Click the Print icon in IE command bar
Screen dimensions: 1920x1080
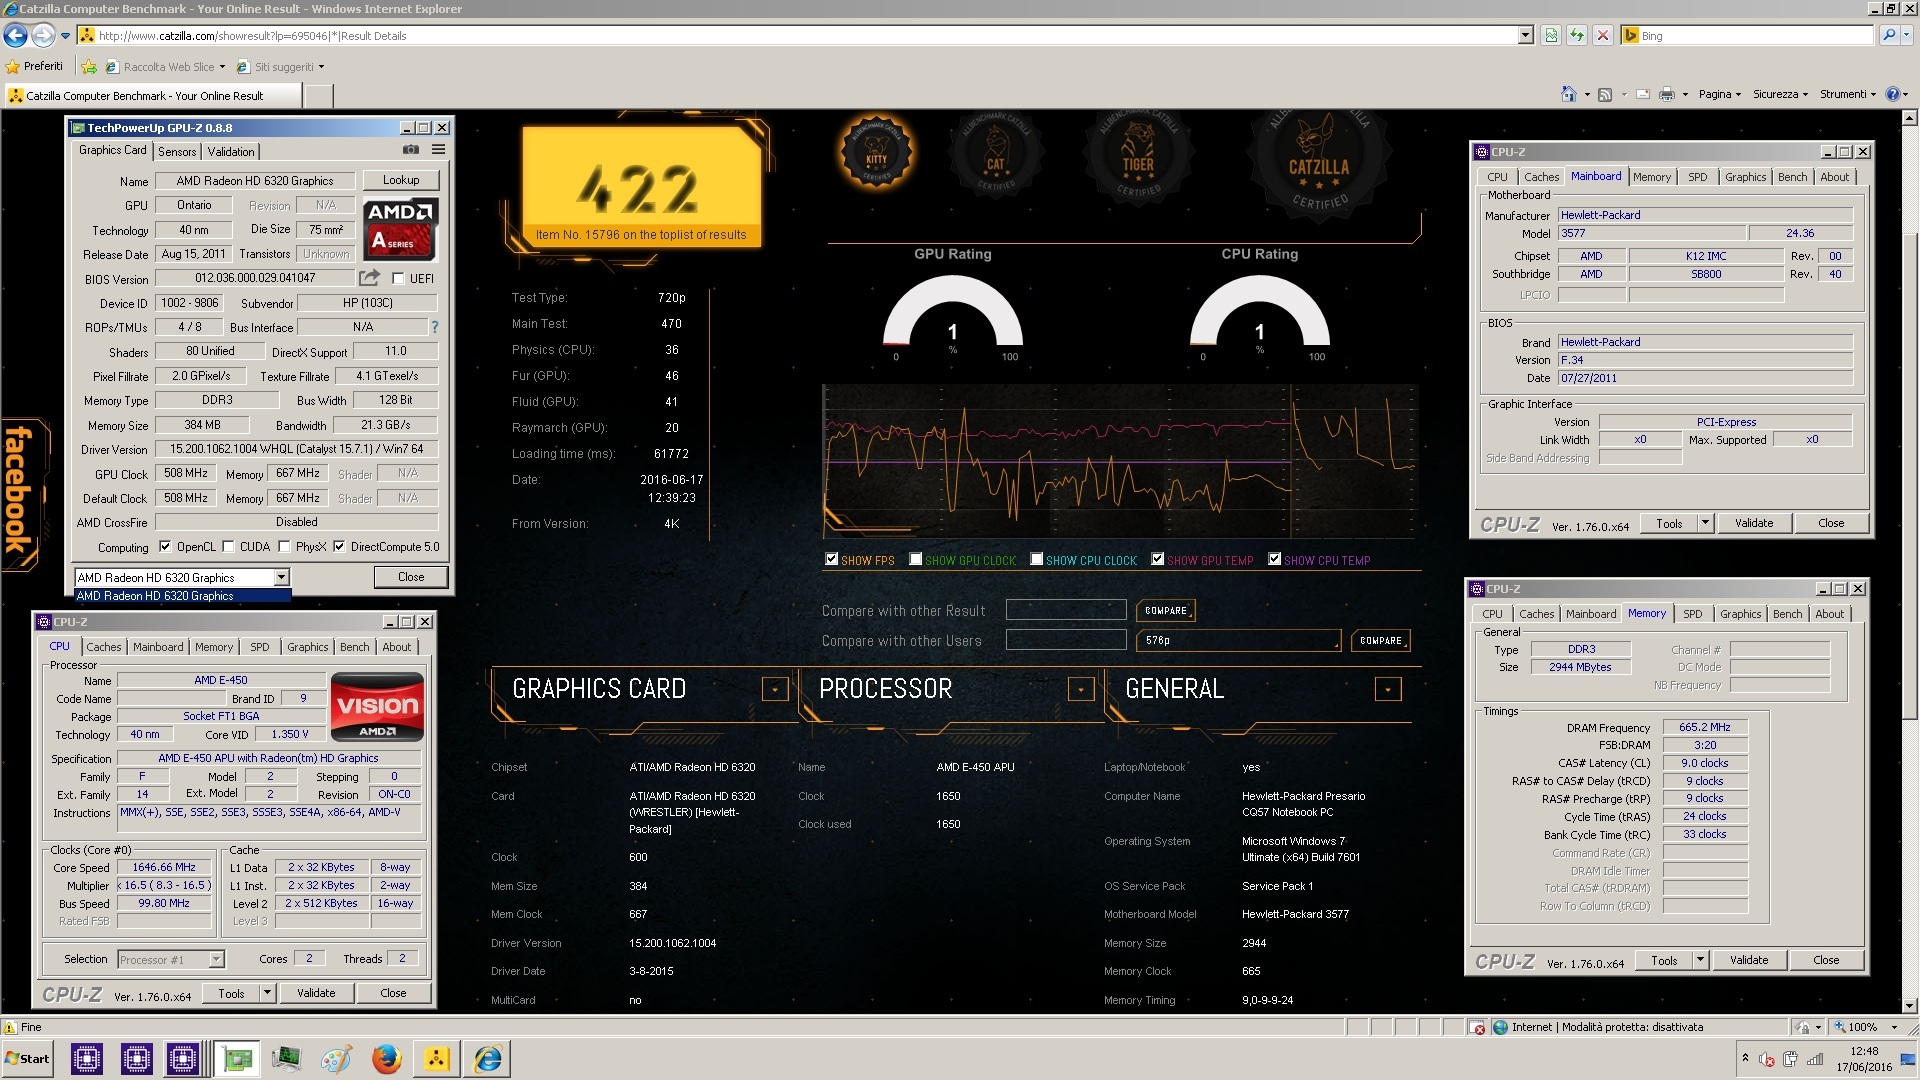pyautogui.click(x=1667, y=94)
